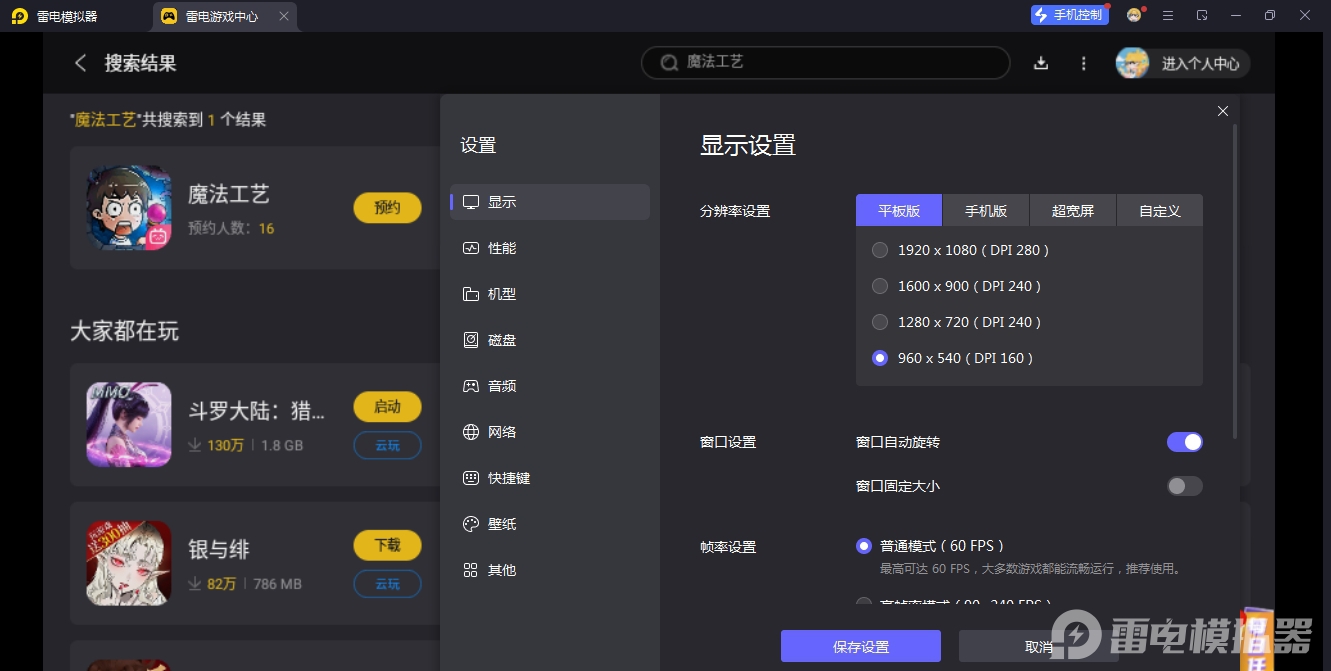Open the 磁盘 settings section
Image resolution: width=1331 pixels, height=671 pixels.
point(550,340)
